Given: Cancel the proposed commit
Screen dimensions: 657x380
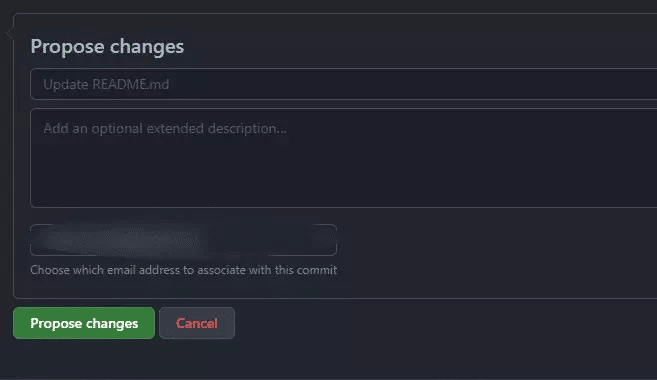Looking at the screenshot, I should point(197,323).
